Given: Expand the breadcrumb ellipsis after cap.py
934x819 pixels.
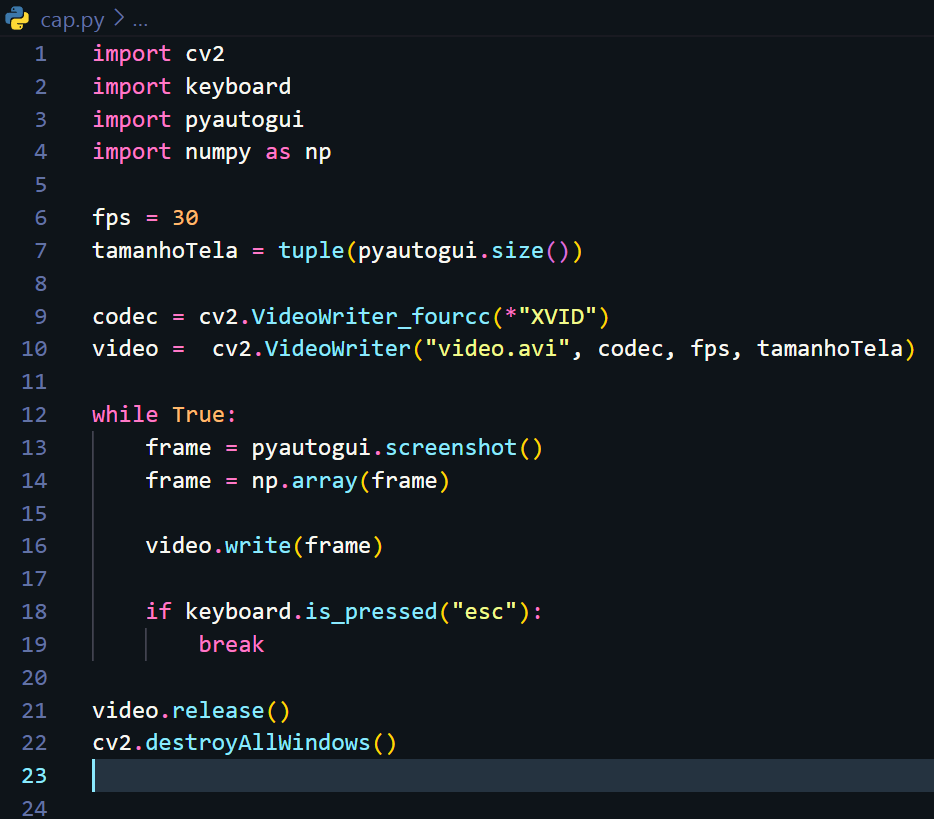Looking at the screenshot, I should coord(141,24).
